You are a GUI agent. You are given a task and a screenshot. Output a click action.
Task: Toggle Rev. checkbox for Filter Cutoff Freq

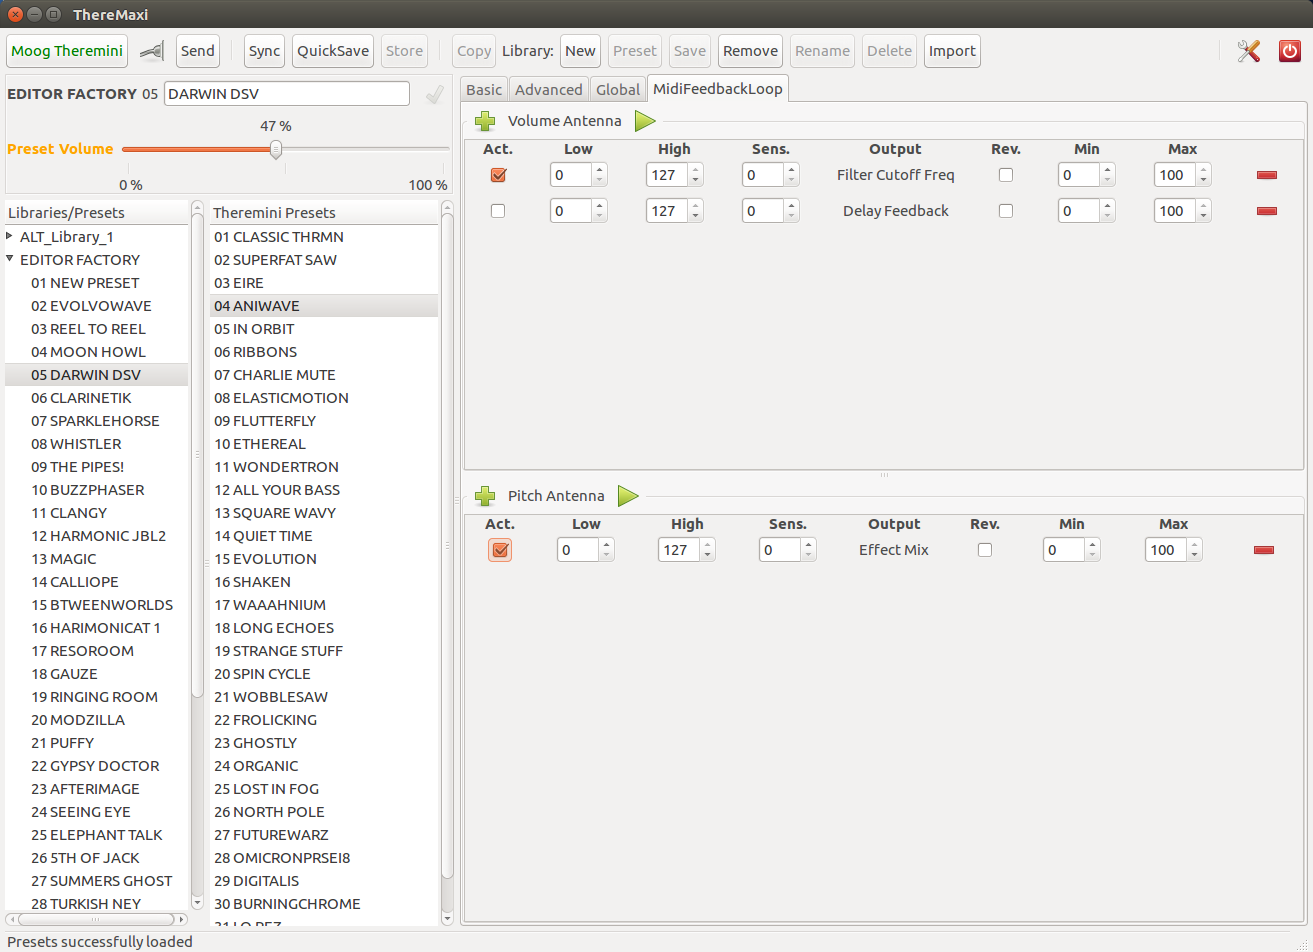(1006, 175)
